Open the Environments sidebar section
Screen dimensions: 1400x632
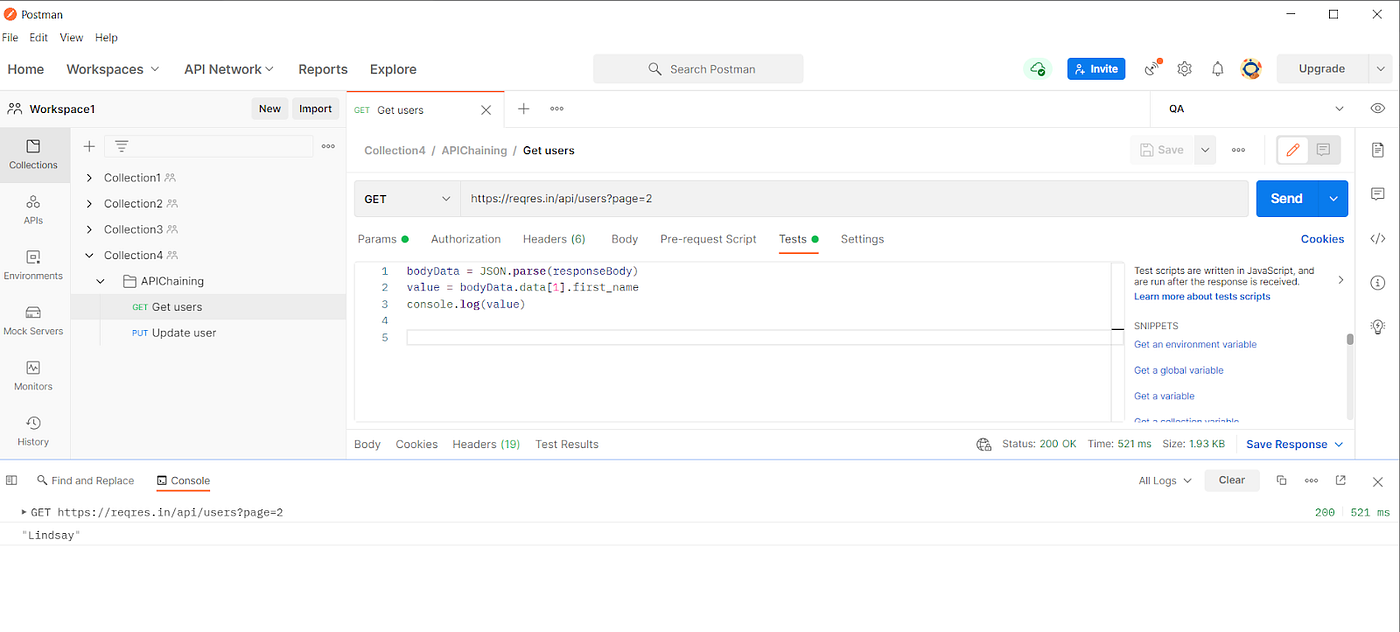click(x=34, y=265)
